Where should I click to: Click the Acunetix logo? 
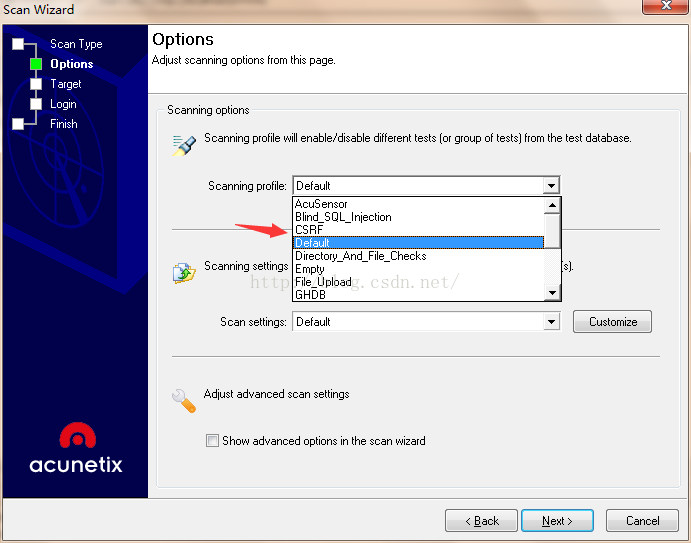pyautogui.click(x=76, y=448)
